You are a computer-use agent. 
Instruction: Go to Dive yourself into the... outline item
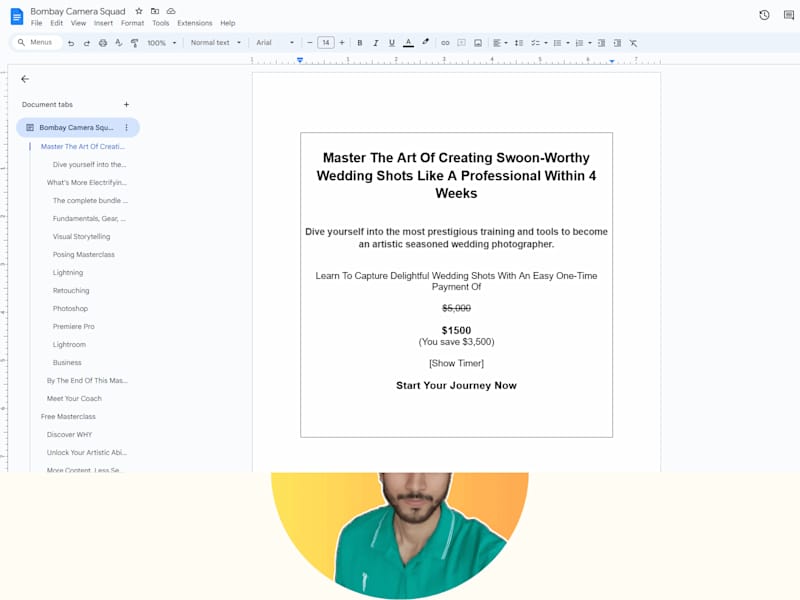89,164
